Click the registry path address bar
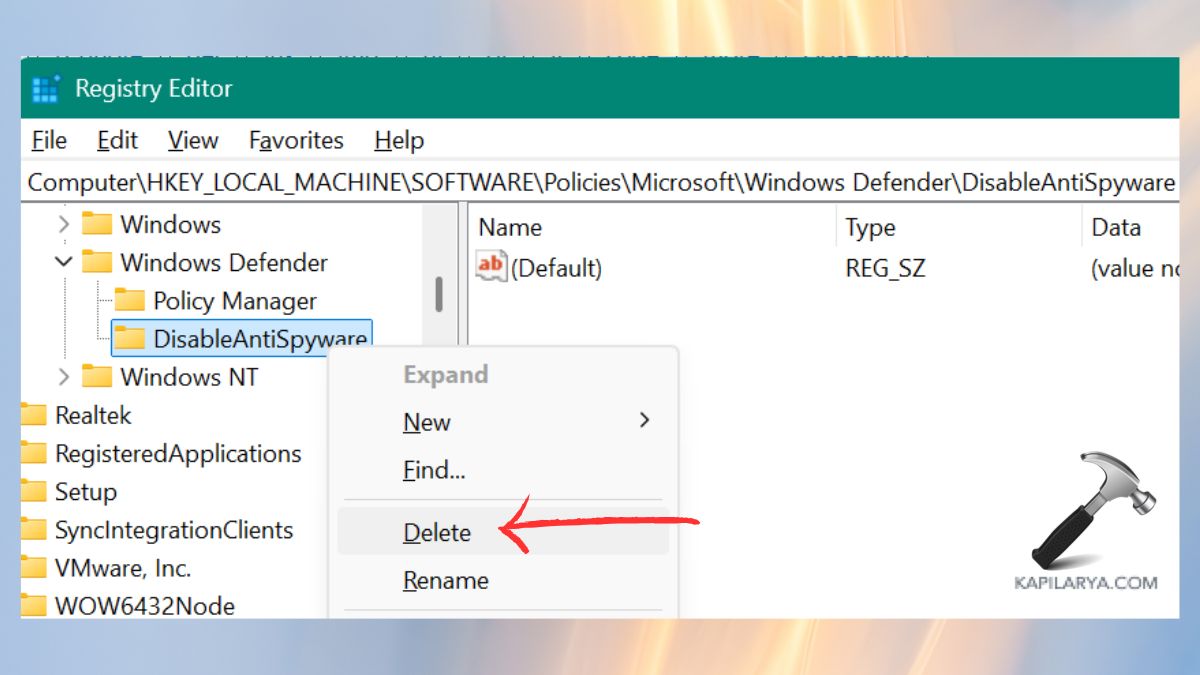1200x675 pixels. tap(600, 182)
